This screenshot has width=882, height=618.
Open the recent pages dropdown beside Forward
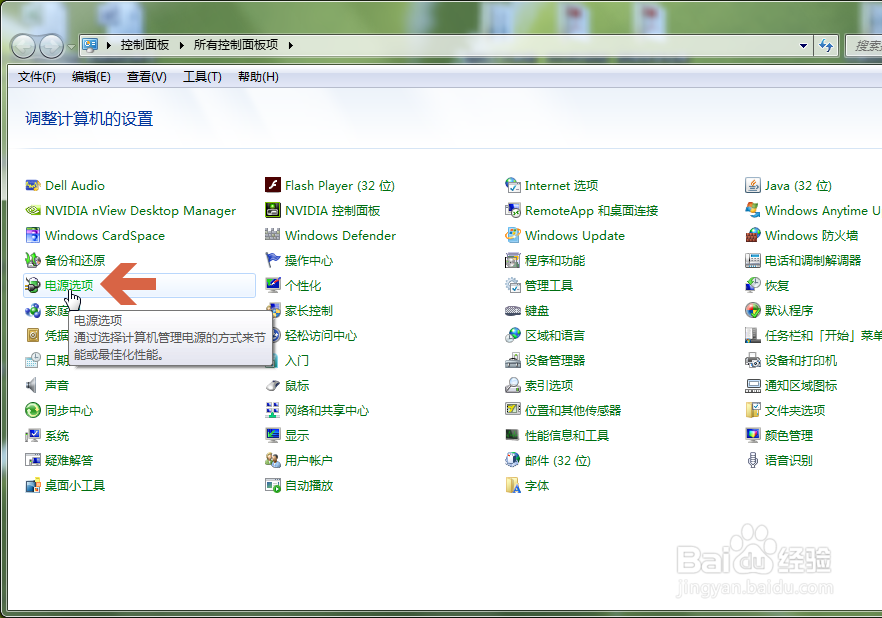pyautogui.click(x=71, y=46)
